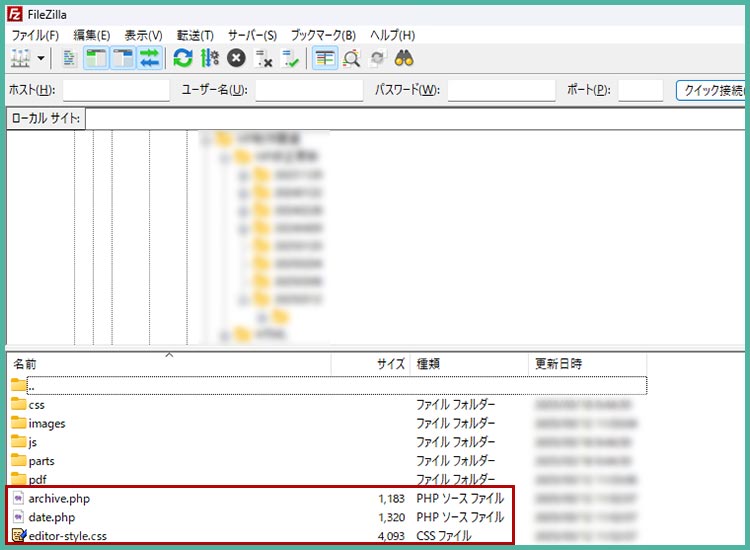
Task: Click the css folder icon
Action: pyautogui.click(x=19, y=404)
